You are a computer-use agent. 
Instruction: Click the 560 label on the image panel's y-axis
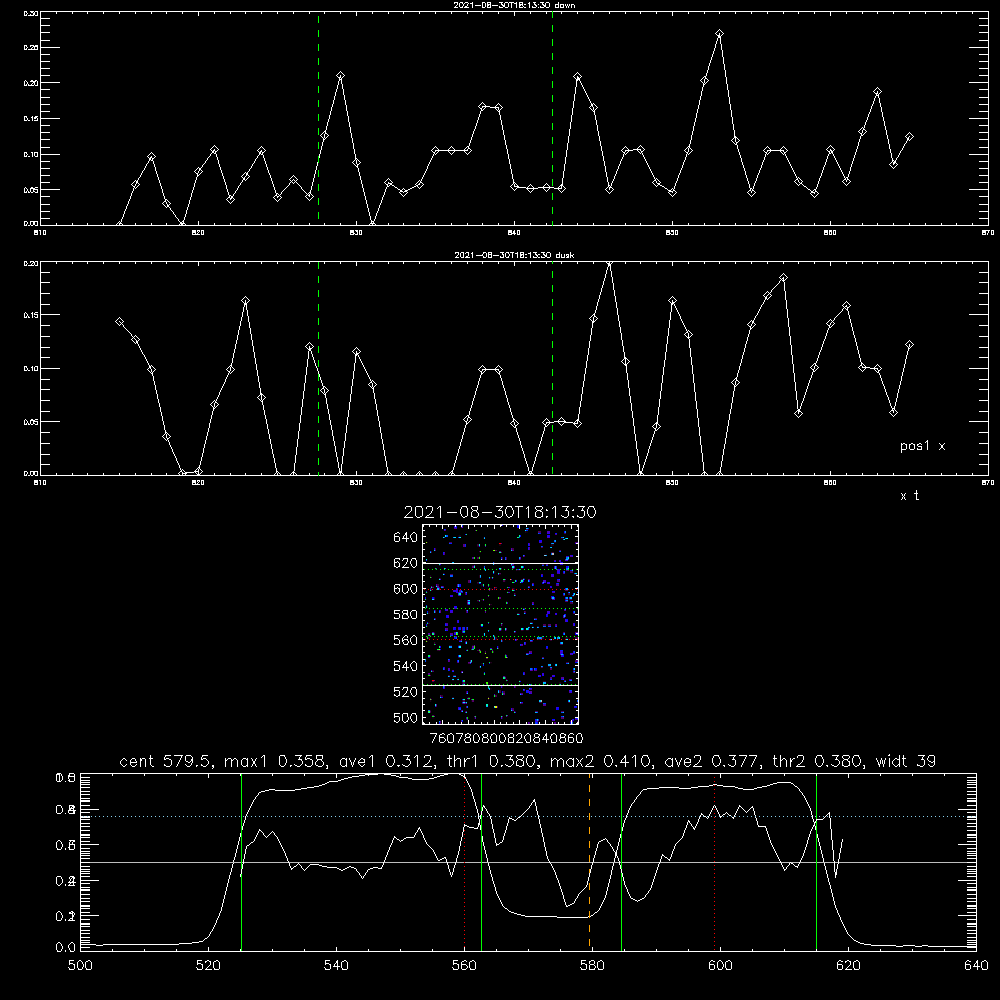[406, 640]
